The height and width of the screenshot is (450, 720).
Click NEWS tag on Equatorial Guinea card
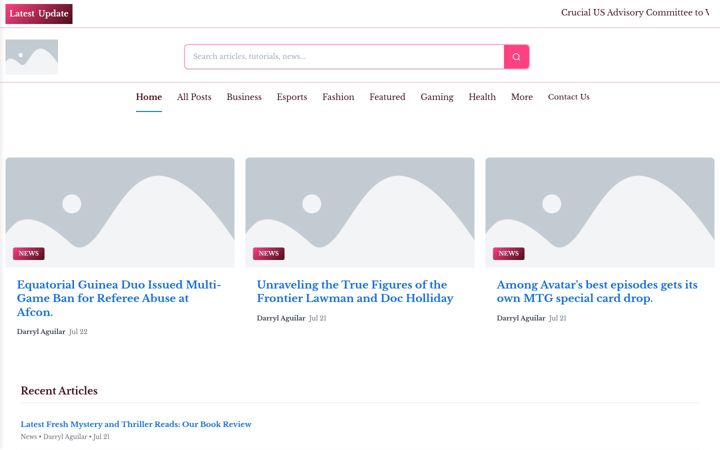pos(28,253)
